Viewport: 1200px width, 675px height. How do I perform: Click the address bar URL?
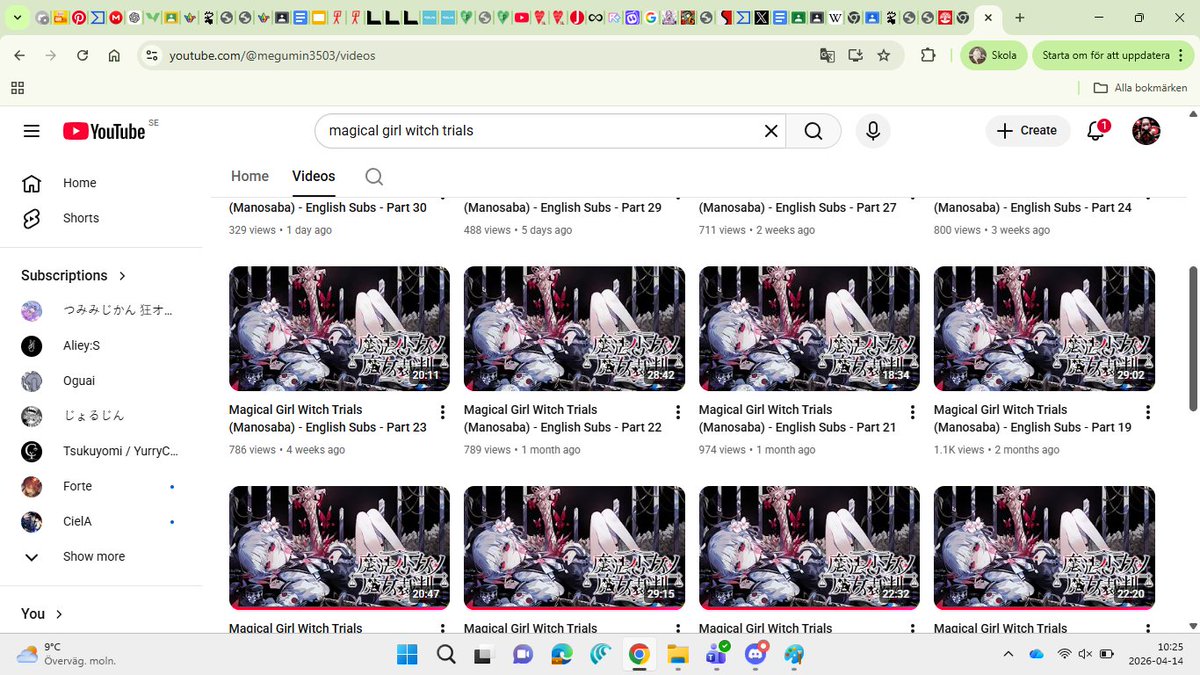(272, 56)
